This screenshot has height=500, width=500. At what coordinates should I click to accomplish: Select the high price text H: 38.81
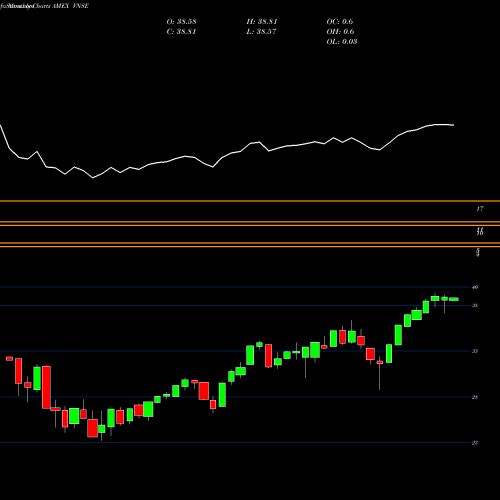262,22
